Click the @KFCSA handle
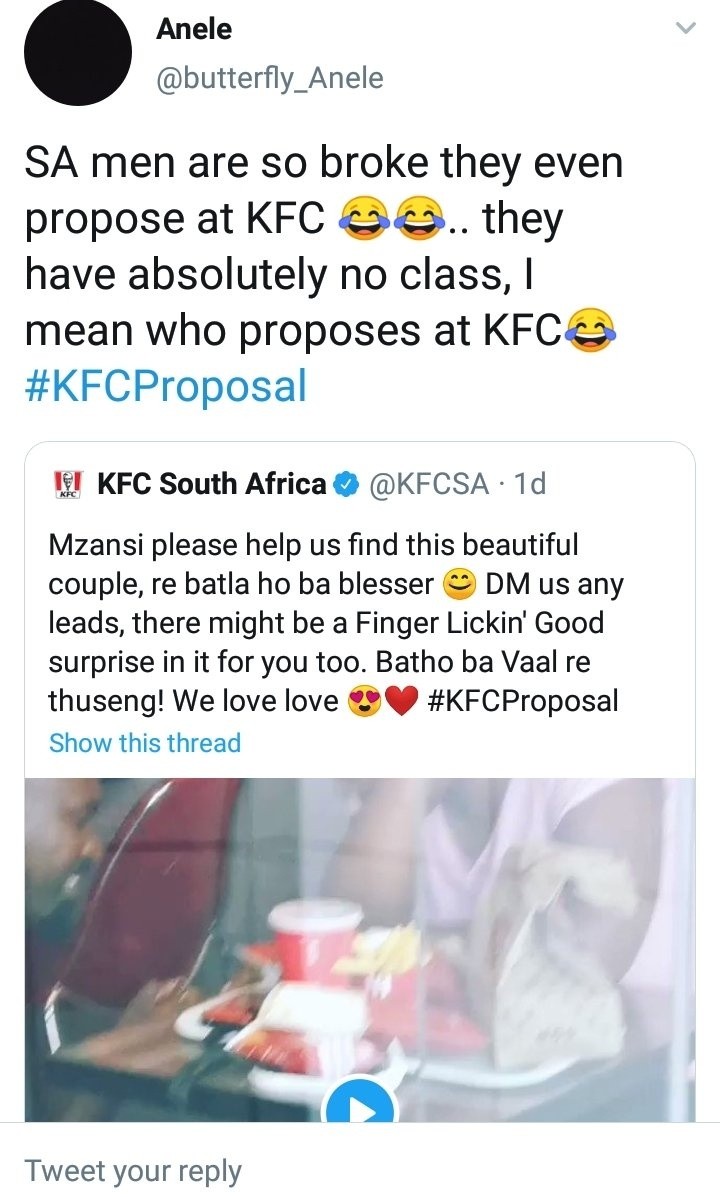The width and height of the screenshot is (720, 1197). [429, 485]
